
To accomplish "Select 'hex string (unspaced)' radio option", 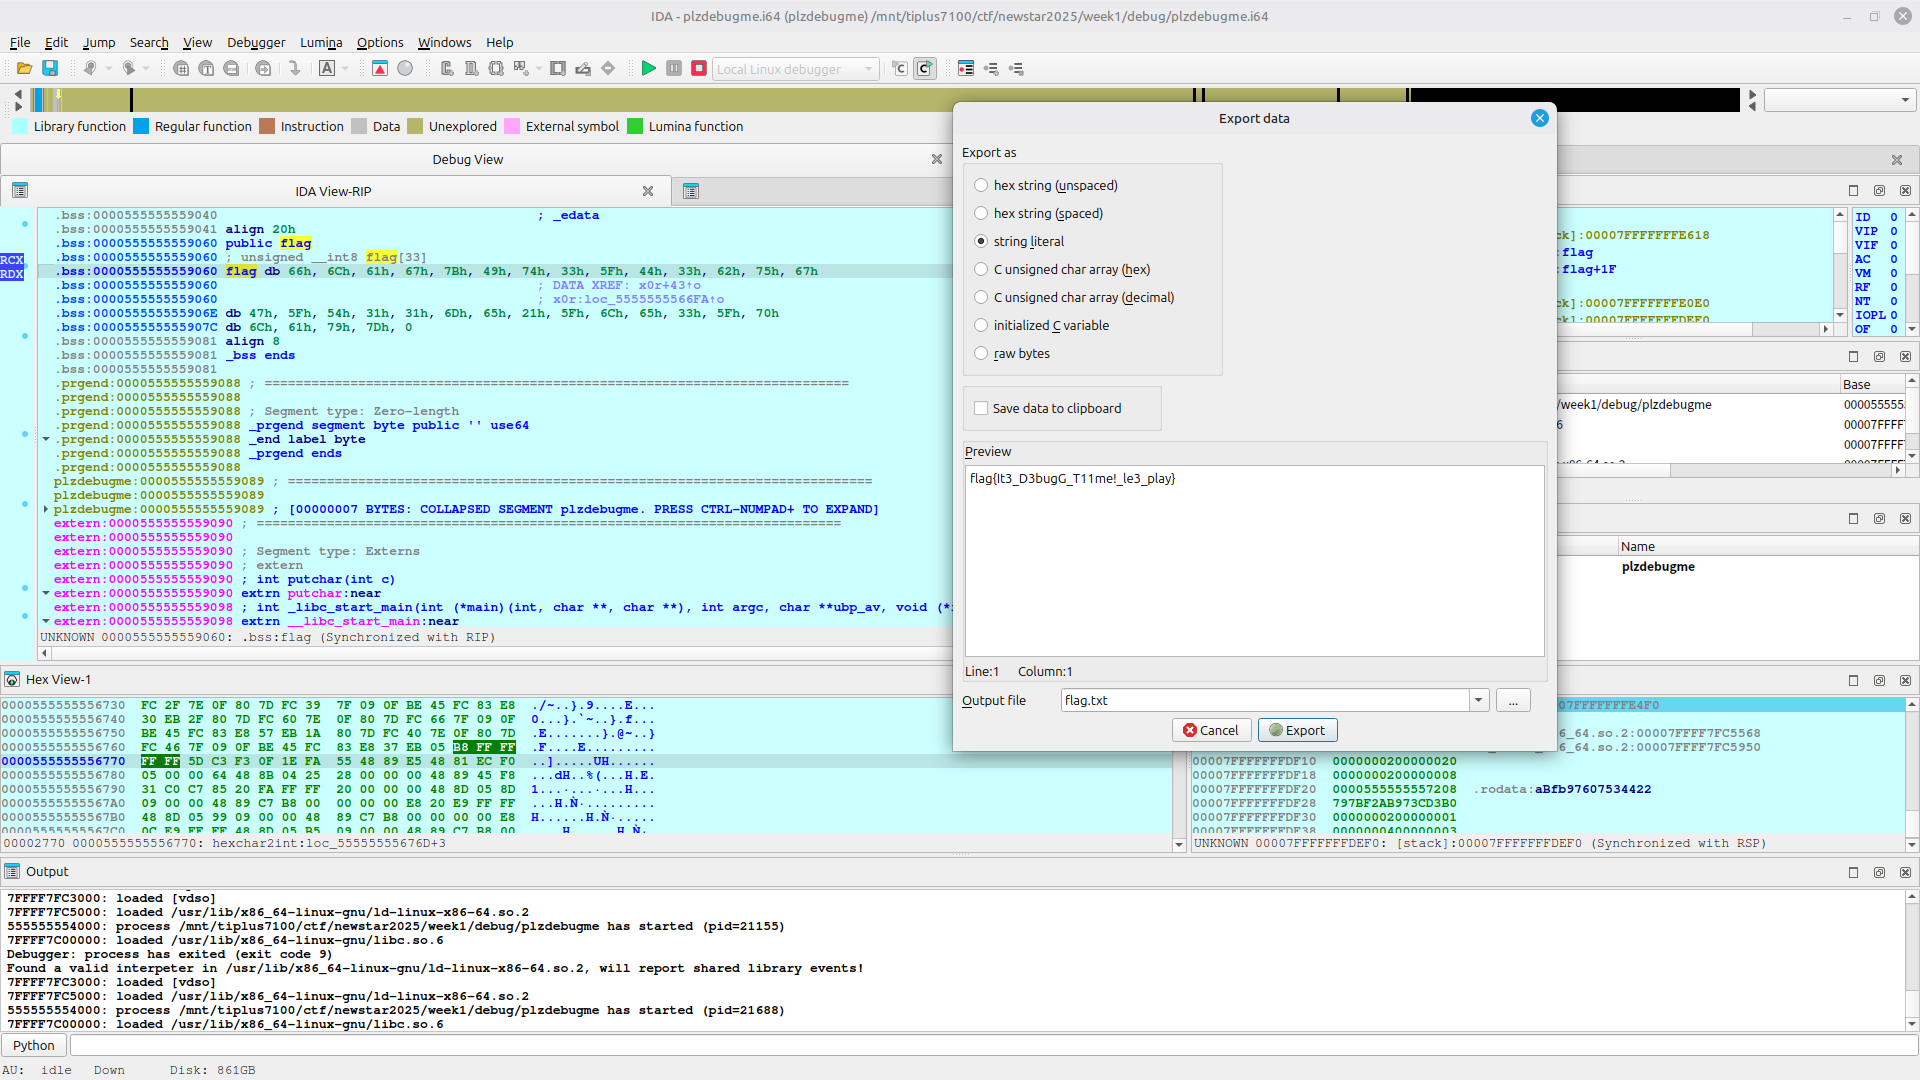I will 981,186.
